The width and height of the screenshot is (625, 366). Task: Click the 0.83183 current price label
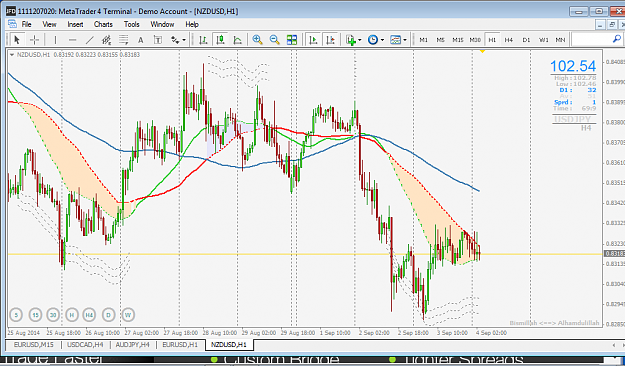[x=614, y=254]
